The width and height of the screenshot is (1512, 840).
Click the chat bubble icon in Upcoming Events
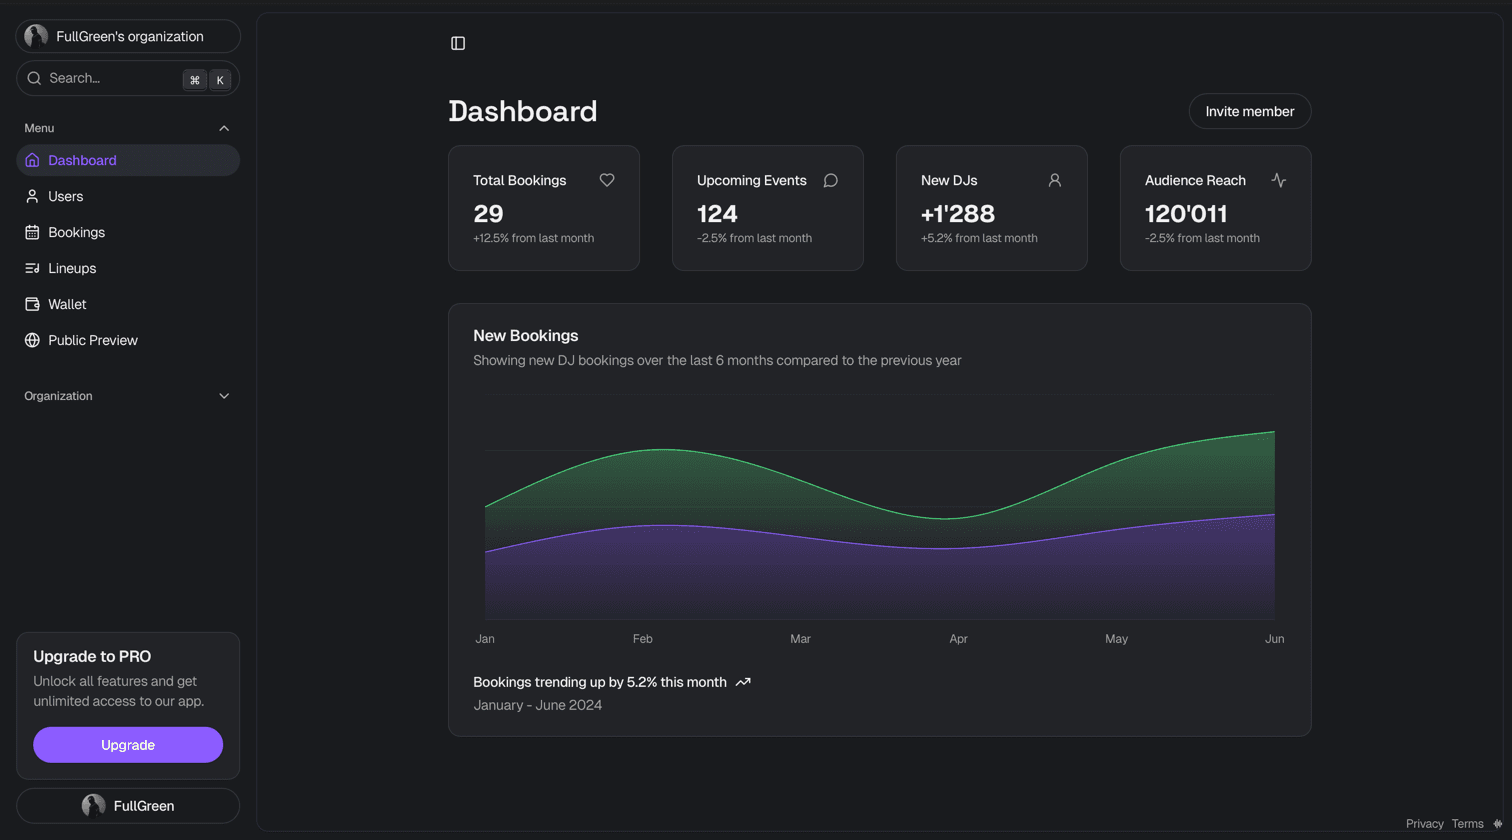830,180
